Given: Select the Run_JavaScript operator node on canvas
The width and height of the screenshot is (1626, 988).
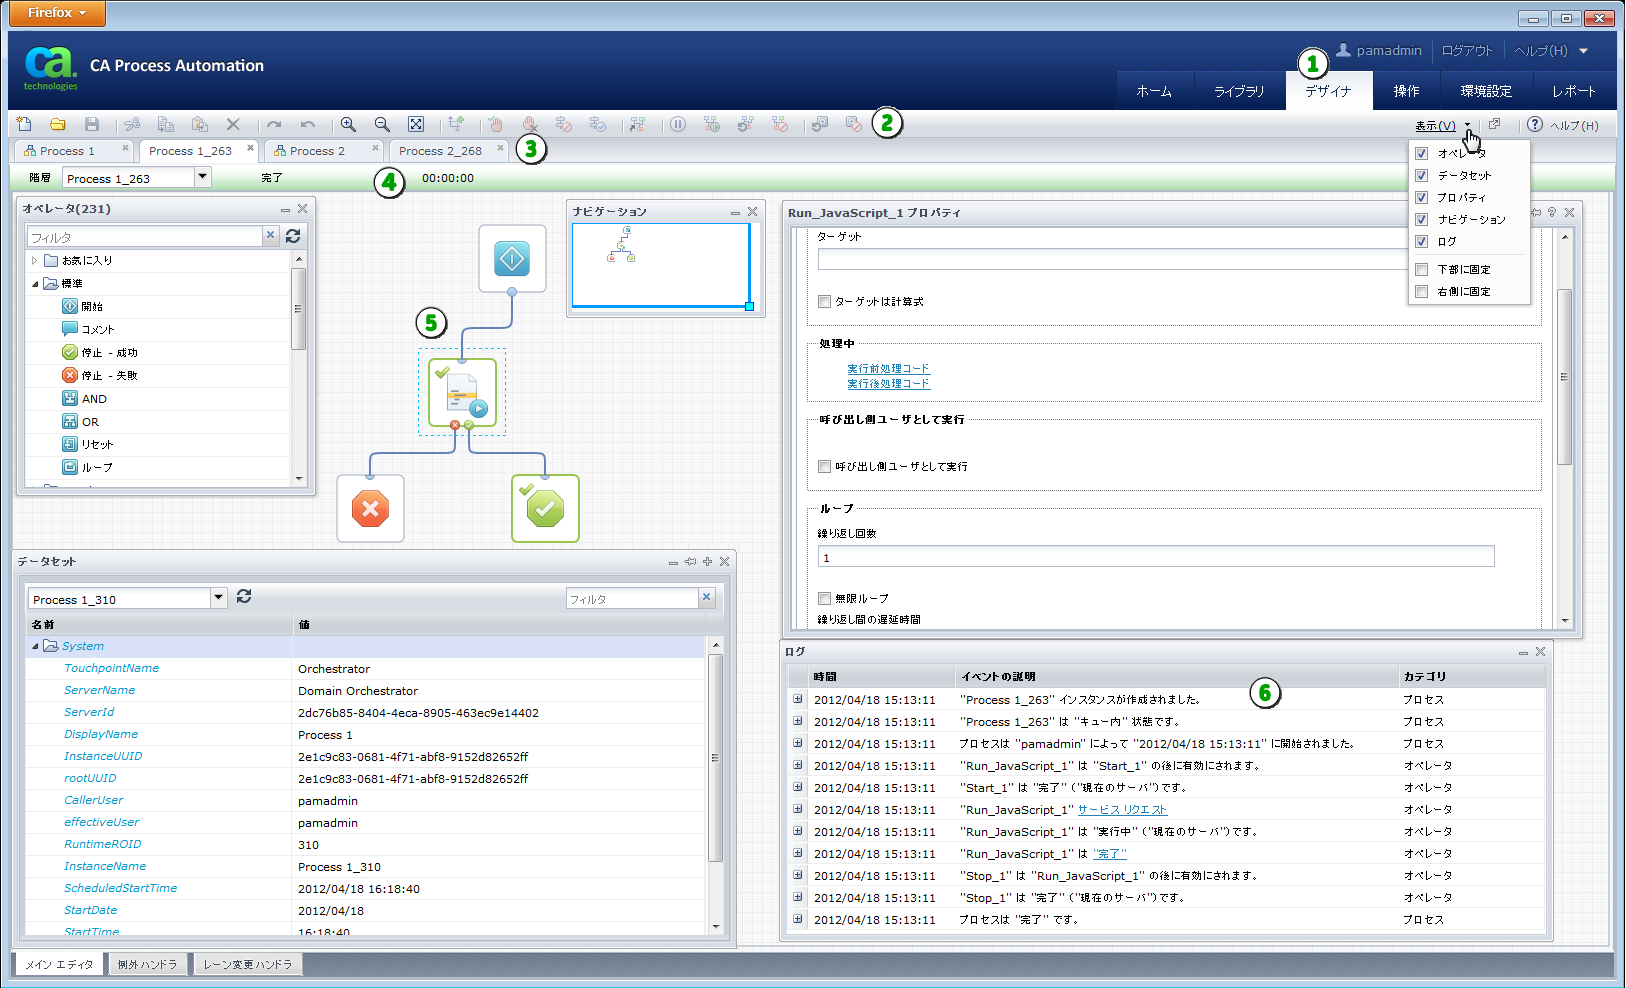Looking at the screenshot, I should [462, 392].
